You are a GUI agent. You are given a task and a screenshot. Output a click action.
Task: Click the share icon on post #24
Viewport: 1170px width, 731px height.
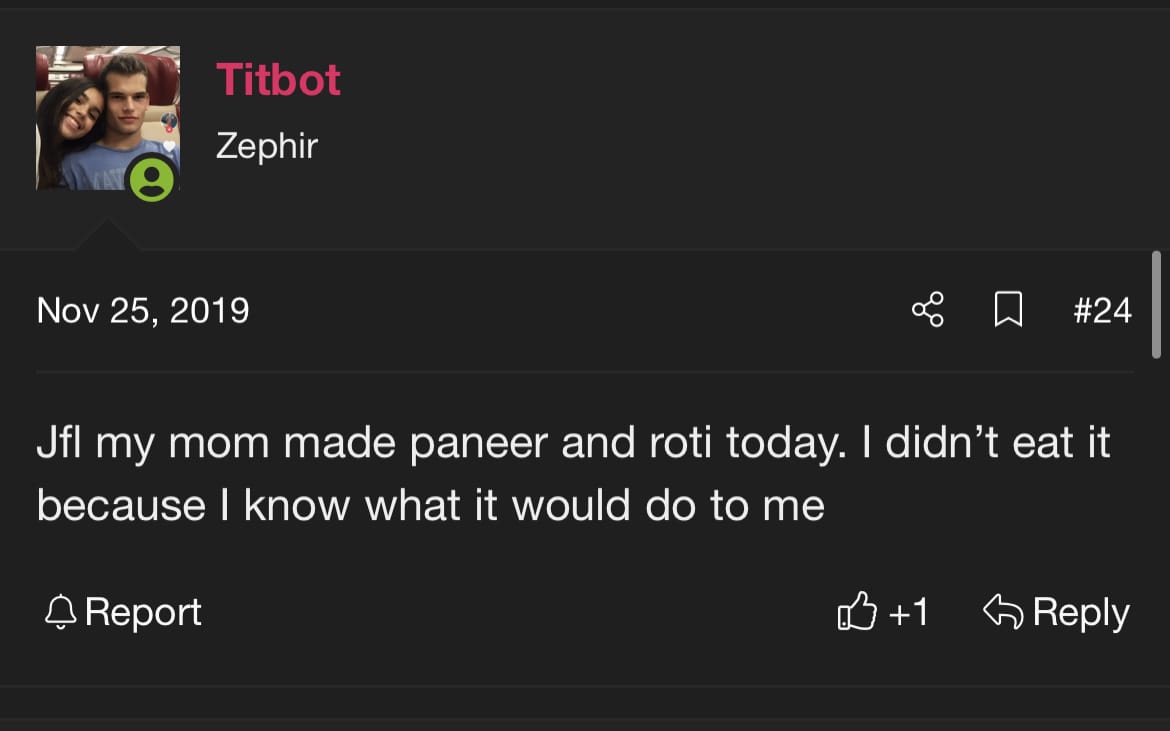[x=927, y=310]
